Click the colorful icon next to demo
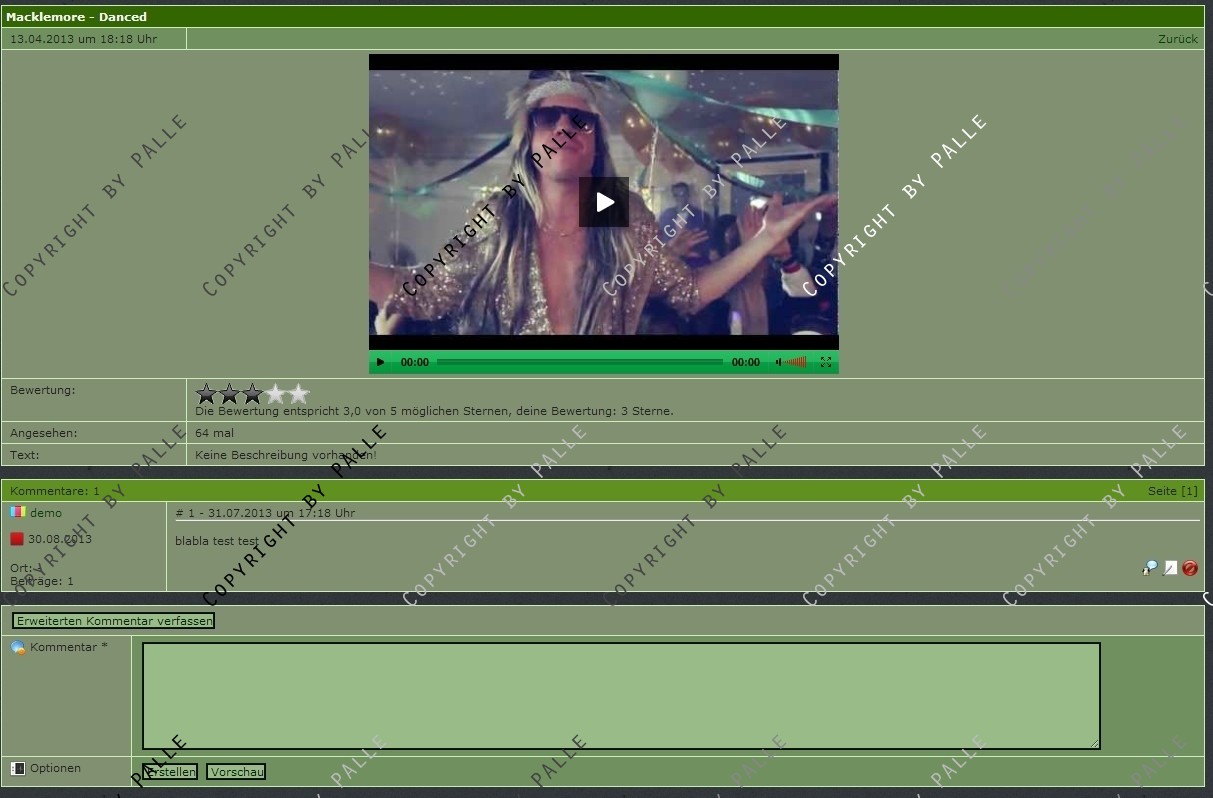 tap(17, 512)
